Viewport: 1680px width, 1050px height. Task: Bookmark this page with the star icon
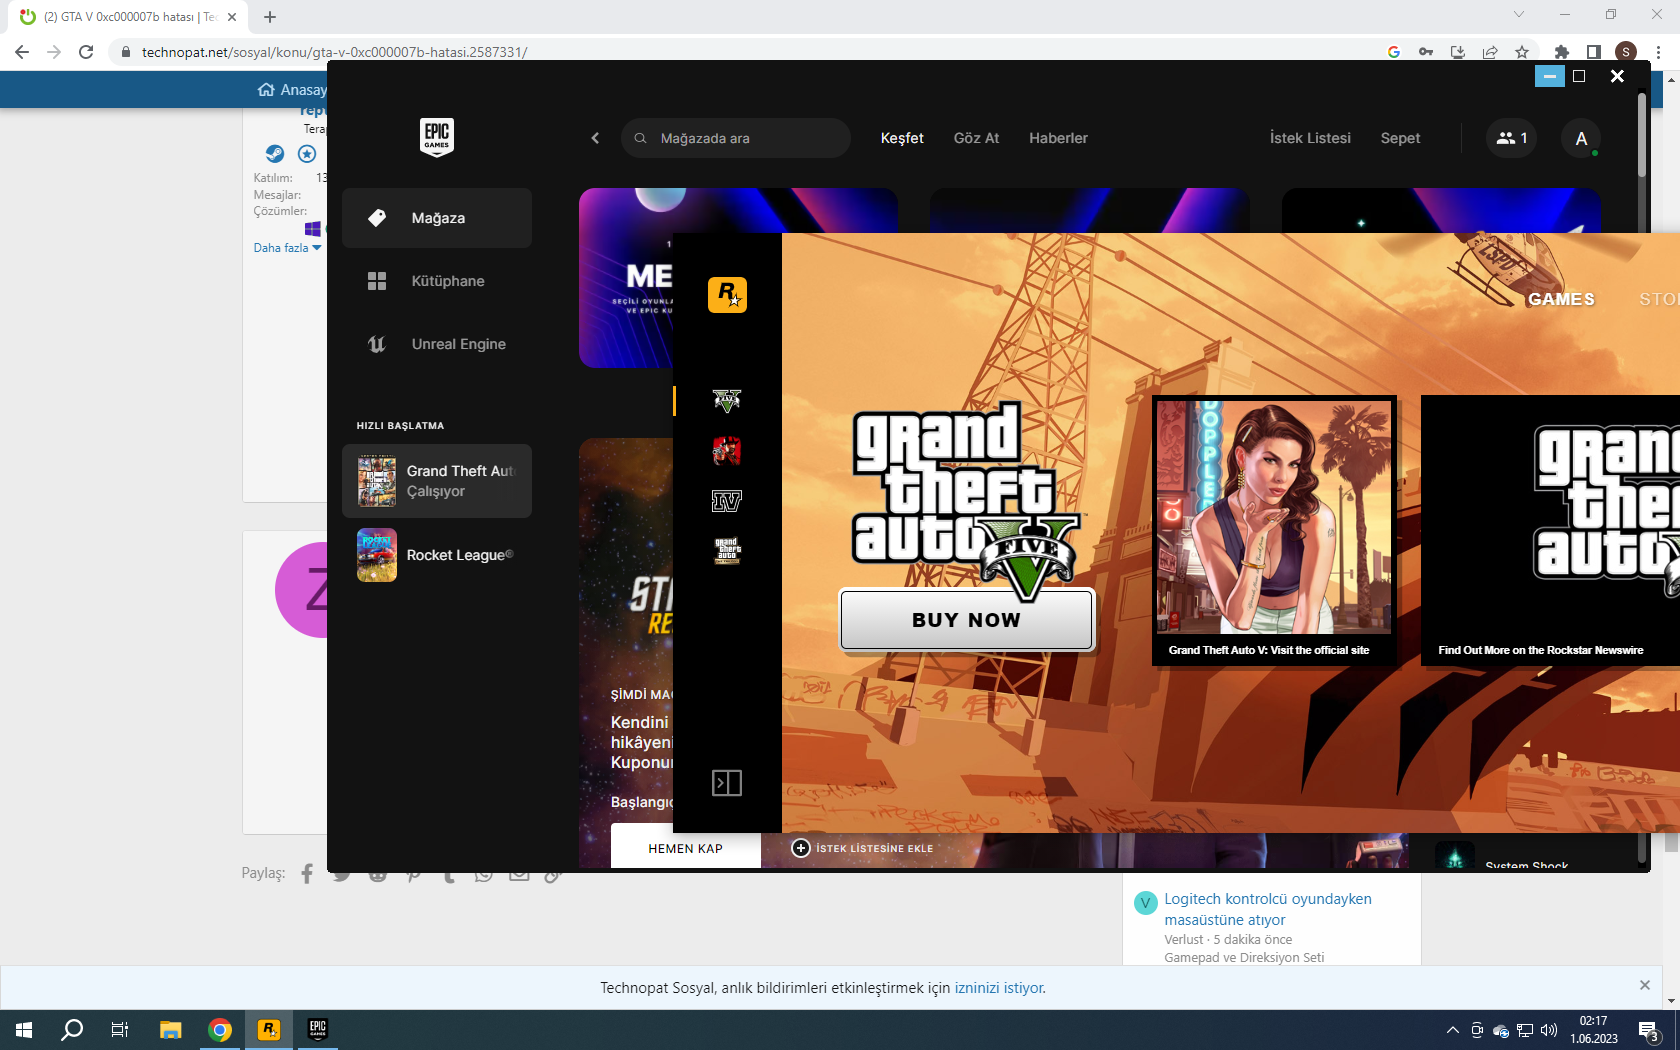tap(1522, 52)
